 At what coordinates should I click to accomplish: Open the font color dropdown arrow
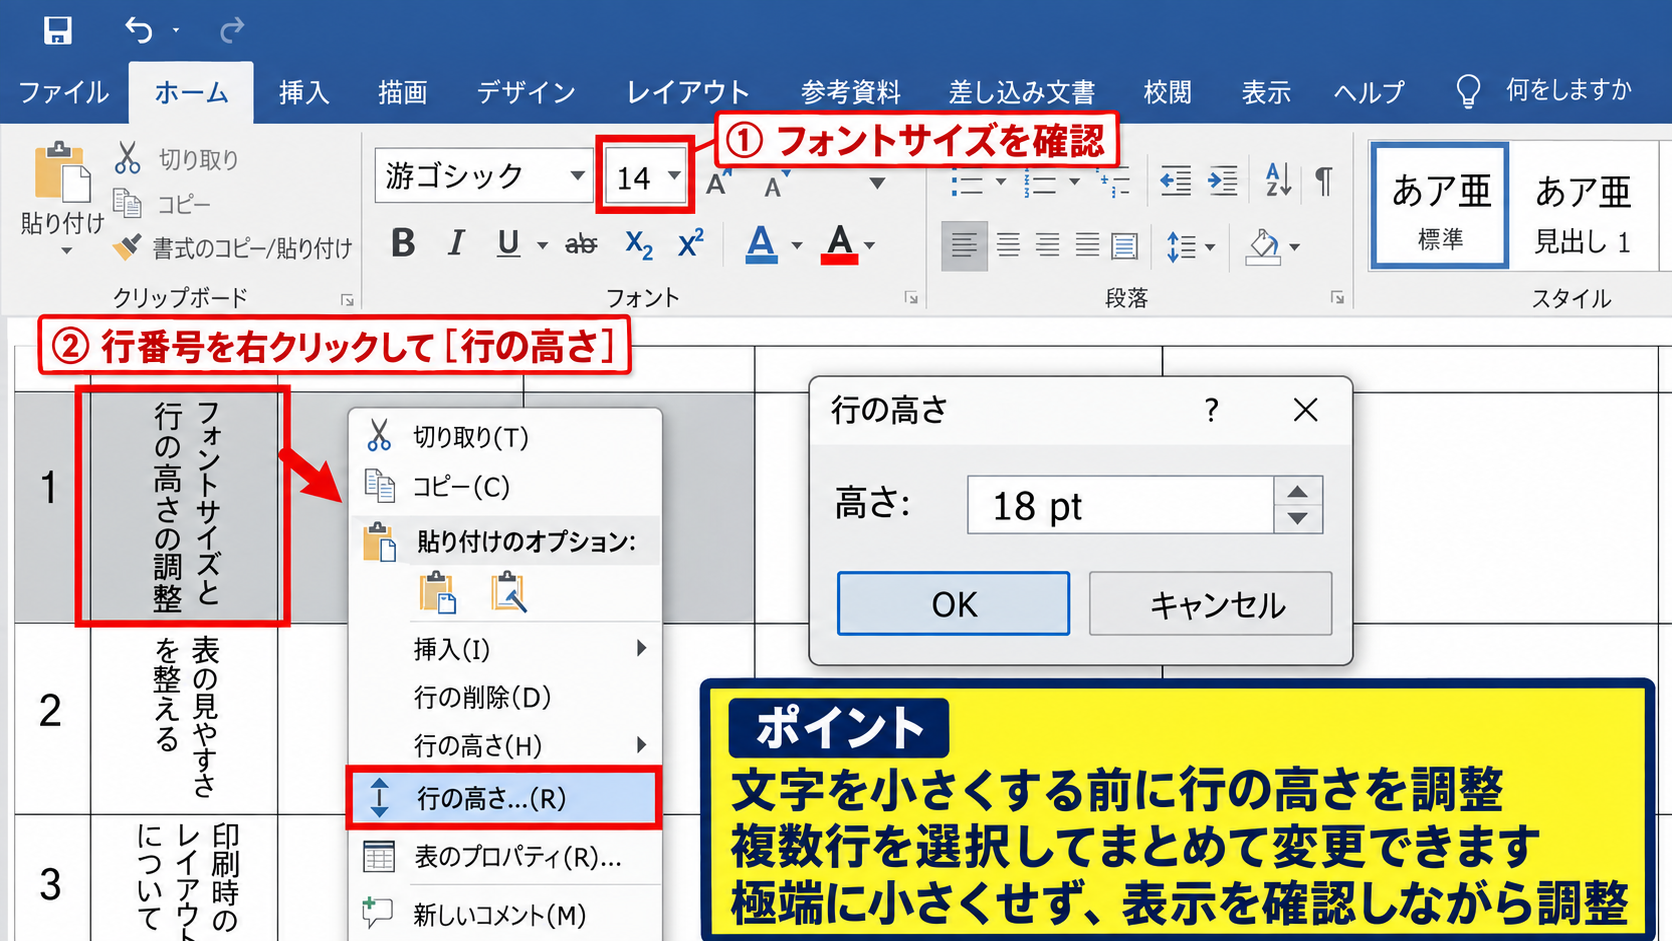(x=870, y=246)
